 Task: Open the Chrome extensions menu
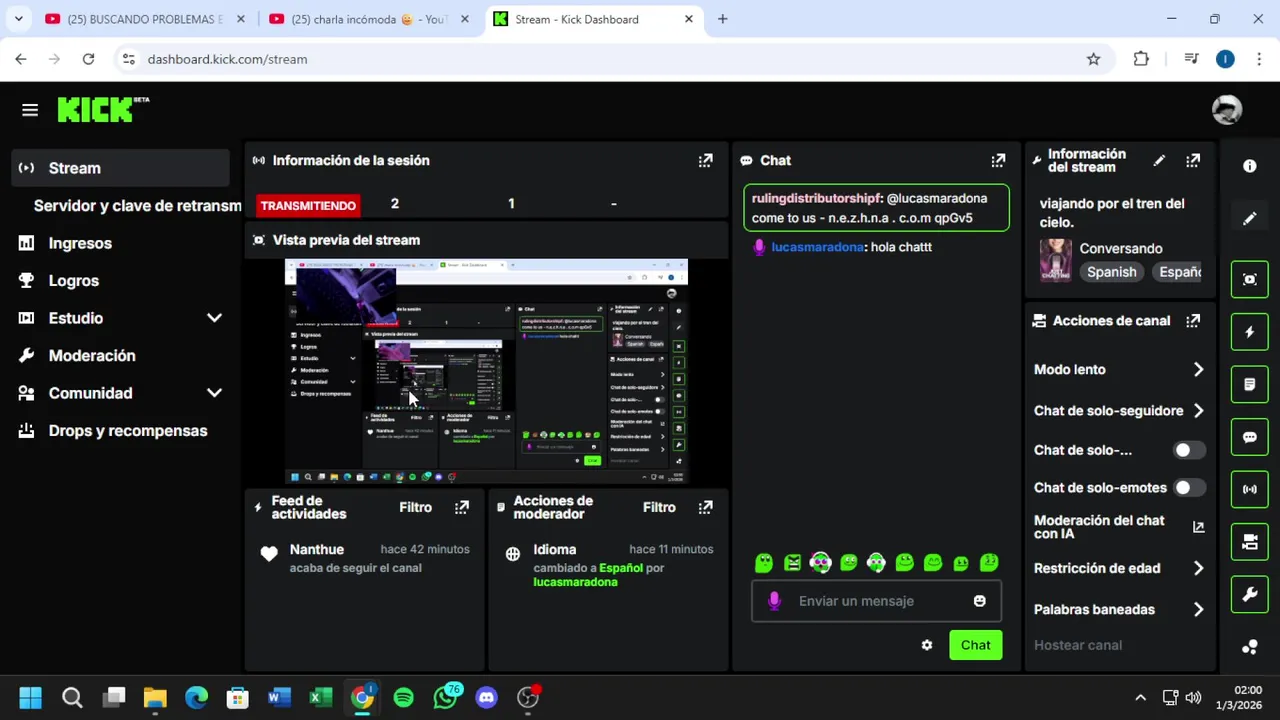[1141, 59]
